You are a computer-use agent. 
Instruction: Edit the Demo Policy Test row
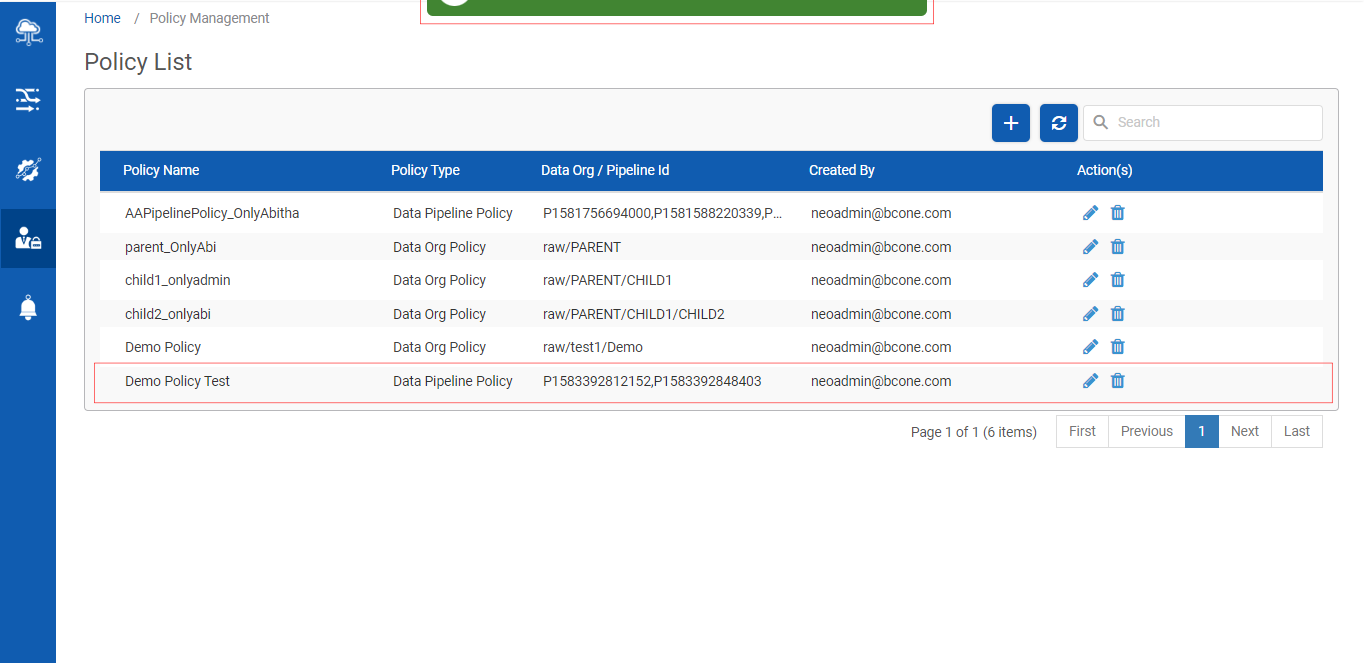[1090, 381]
